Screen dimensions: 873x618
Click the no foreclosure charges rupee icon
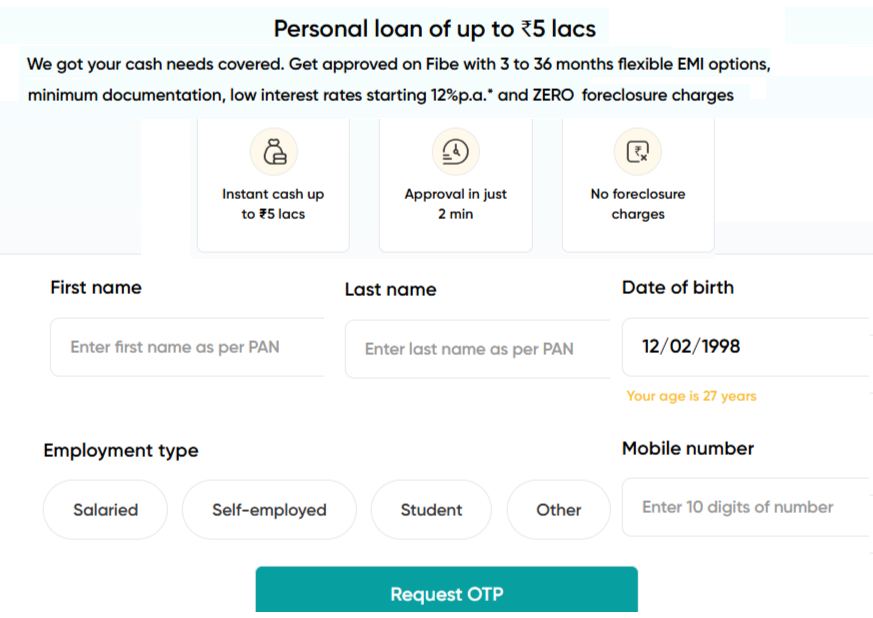[638, 152]
